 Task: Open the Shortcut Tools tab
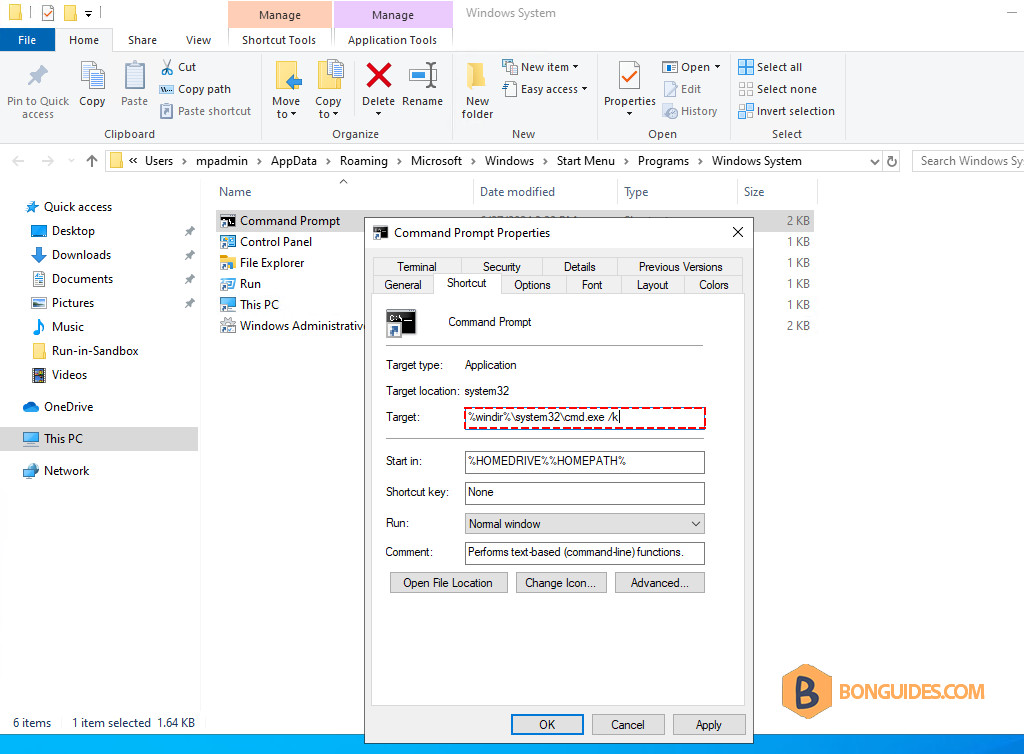279,40
